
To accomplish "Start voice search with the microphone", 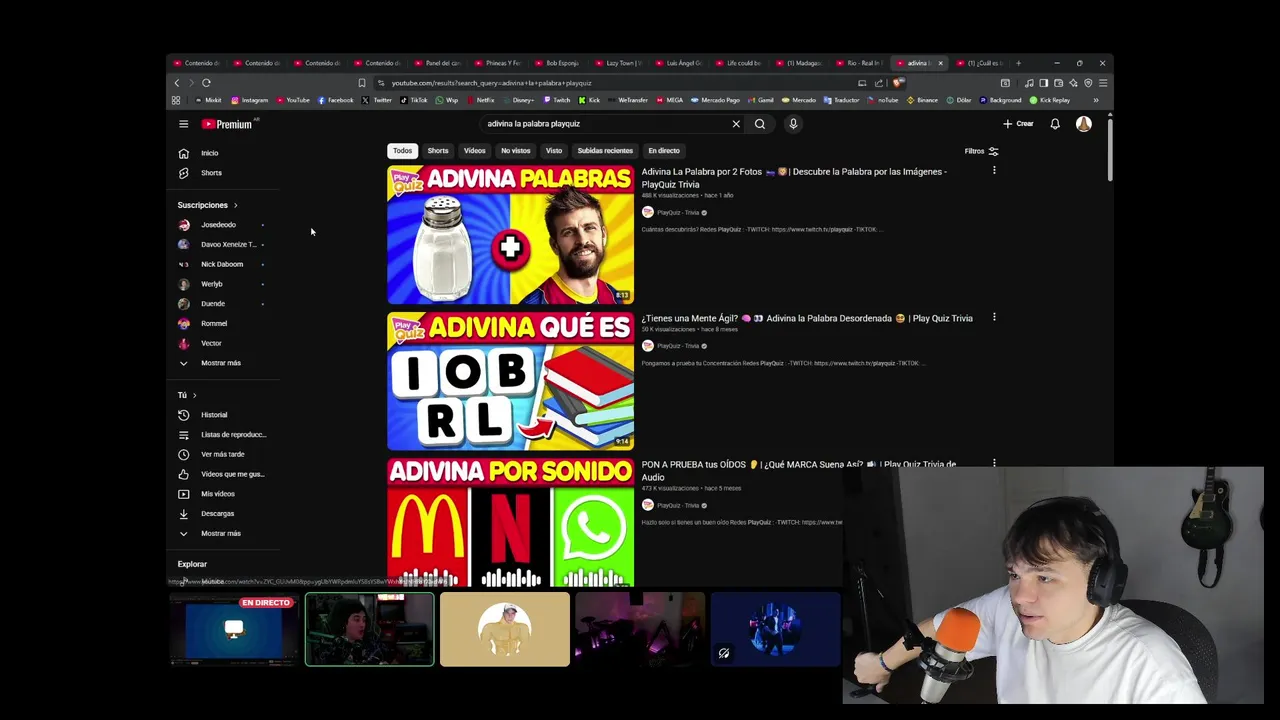I will 793,124.
